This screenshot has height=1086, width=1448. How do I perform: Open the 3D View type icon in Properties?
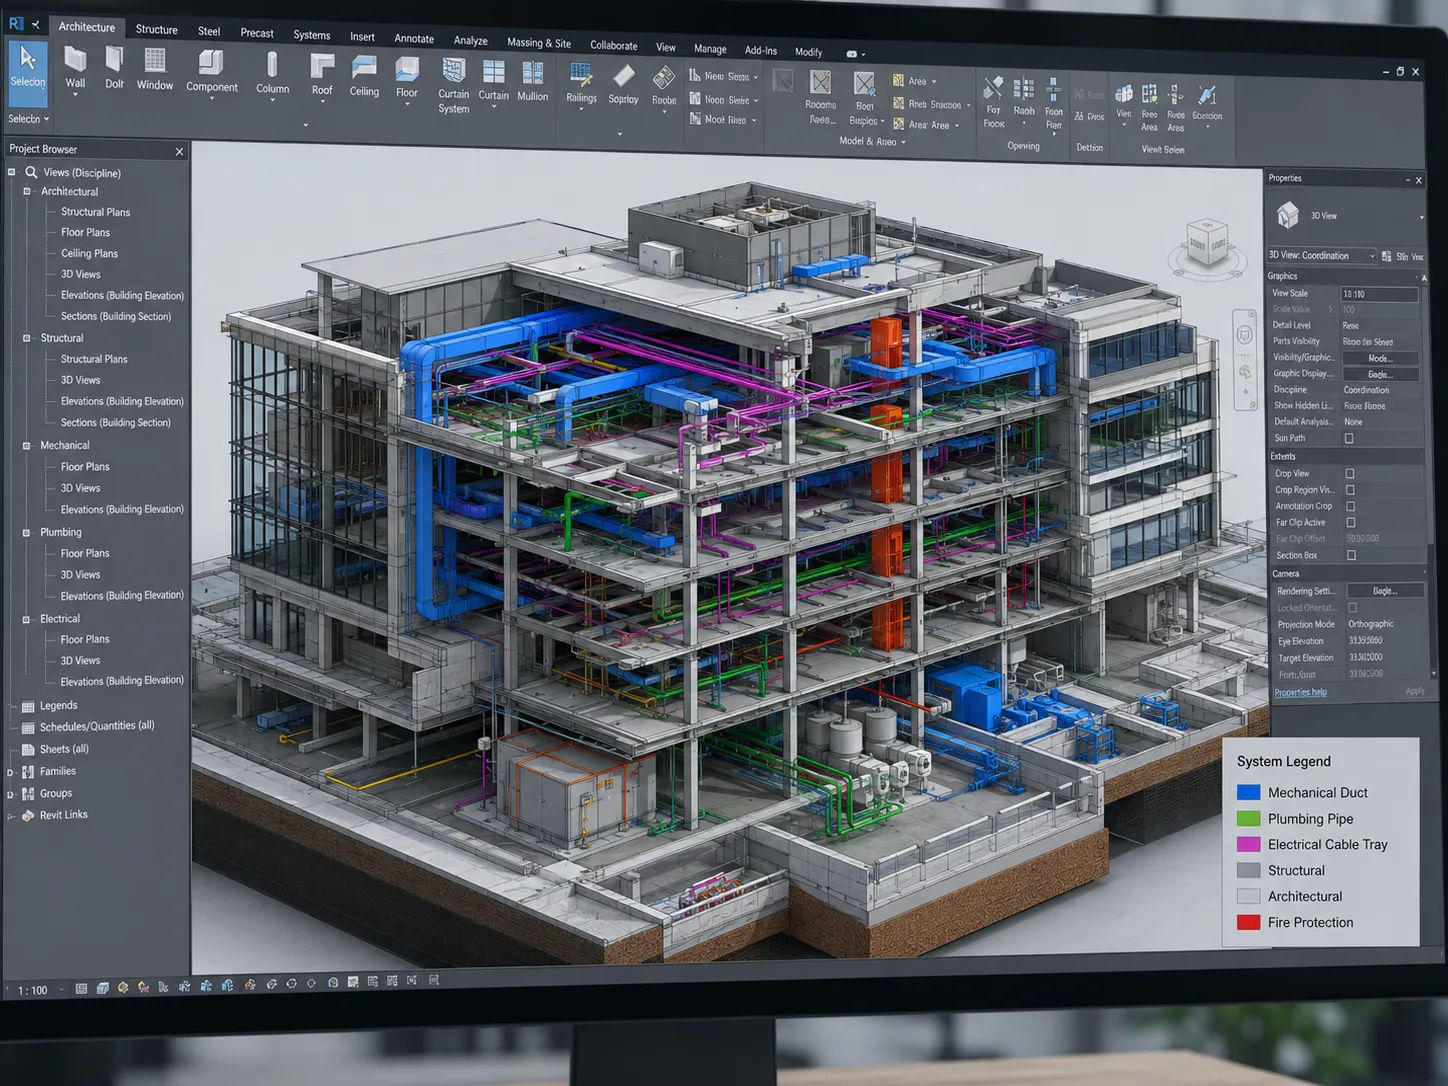point(1288,215)
